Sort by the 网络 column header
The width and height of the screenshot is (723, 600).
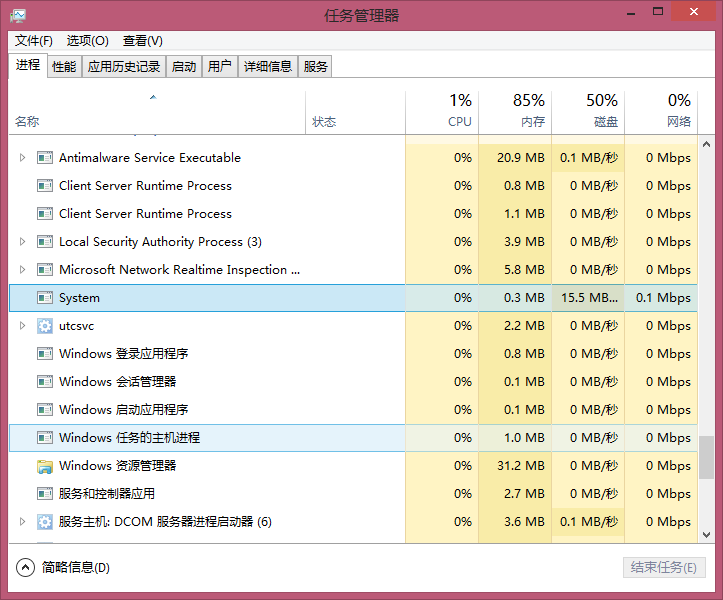pyautogui.click(x=661, y=113)
